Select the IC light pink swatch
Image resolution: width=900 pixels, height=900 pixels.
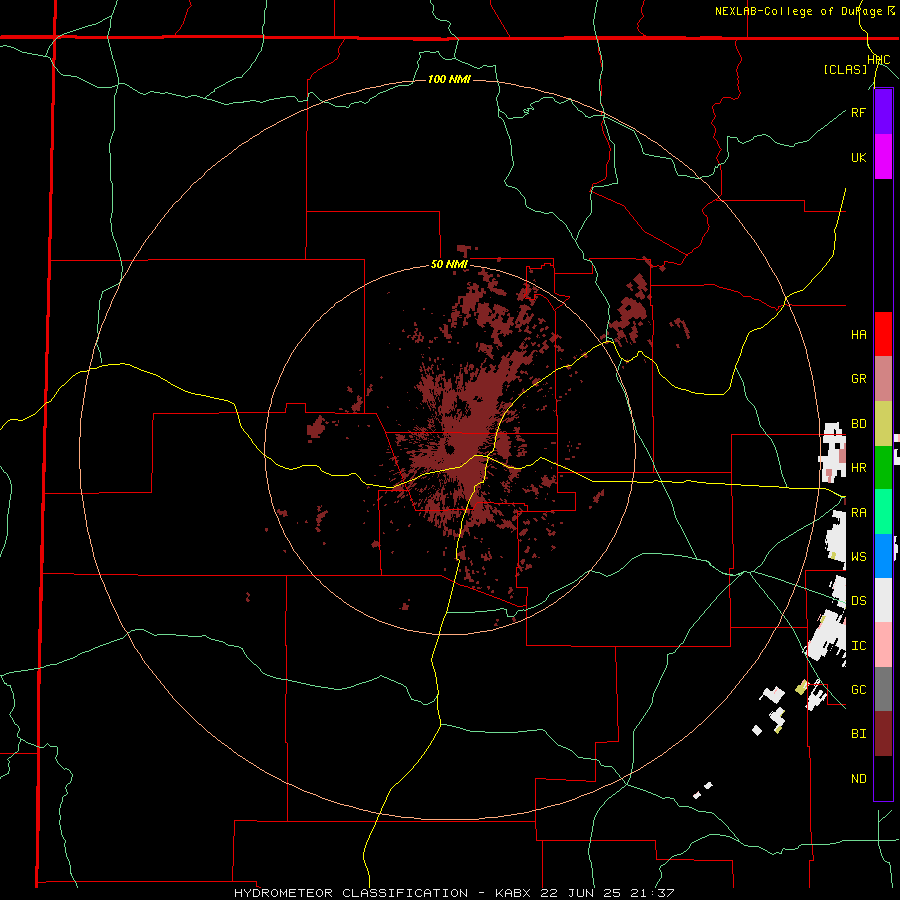[x=883, y=645]
